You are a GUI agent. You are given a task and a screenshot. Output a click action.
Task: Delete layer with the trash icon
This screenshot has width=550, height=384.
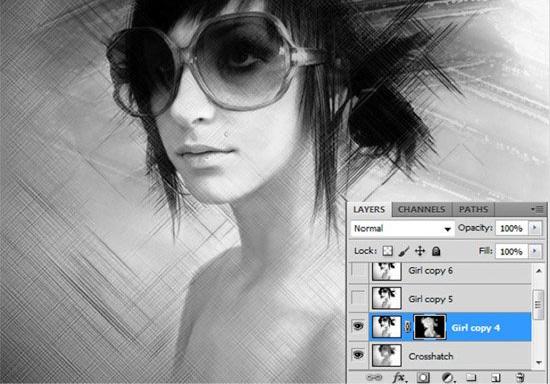coord(520,378)
